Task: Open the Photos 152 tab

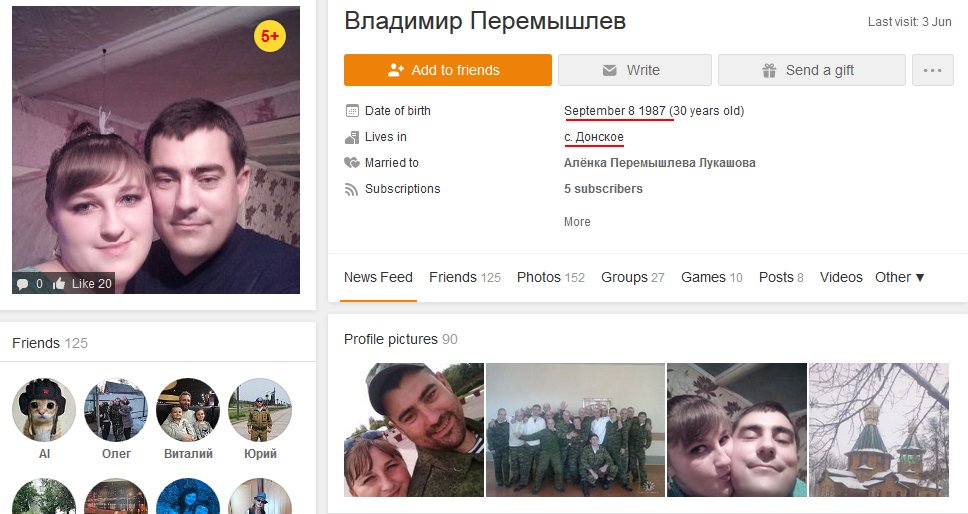Action: pyautogui.click(x=551, y=278)
